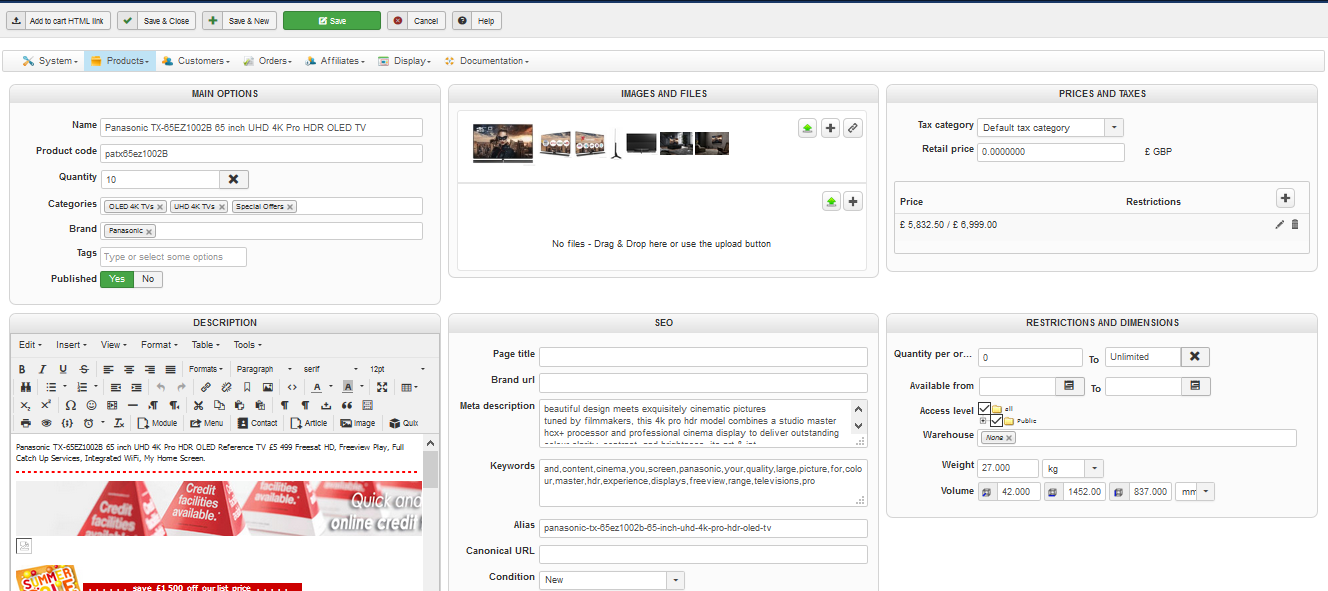Preview description with the eye icon
The height and width of the screenshot is (591, 1328).
click(46, 423)
